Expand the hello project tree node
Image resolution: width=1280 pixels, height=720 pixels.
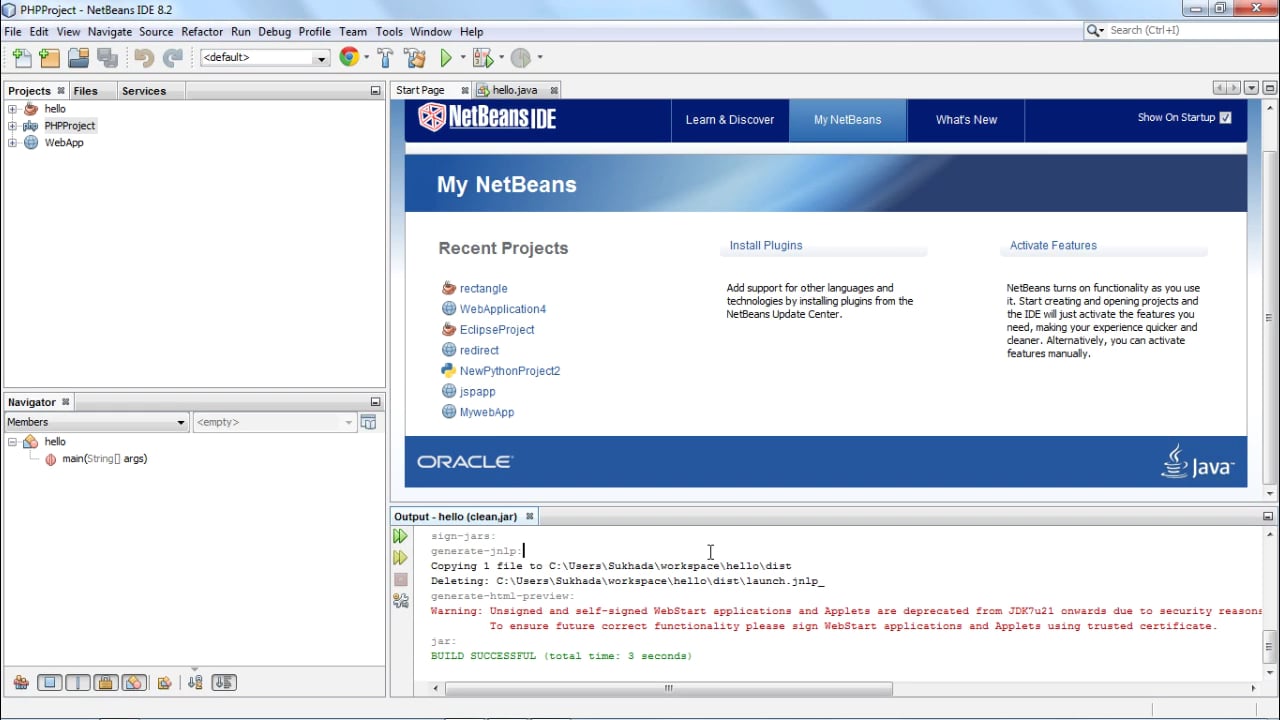12,109
